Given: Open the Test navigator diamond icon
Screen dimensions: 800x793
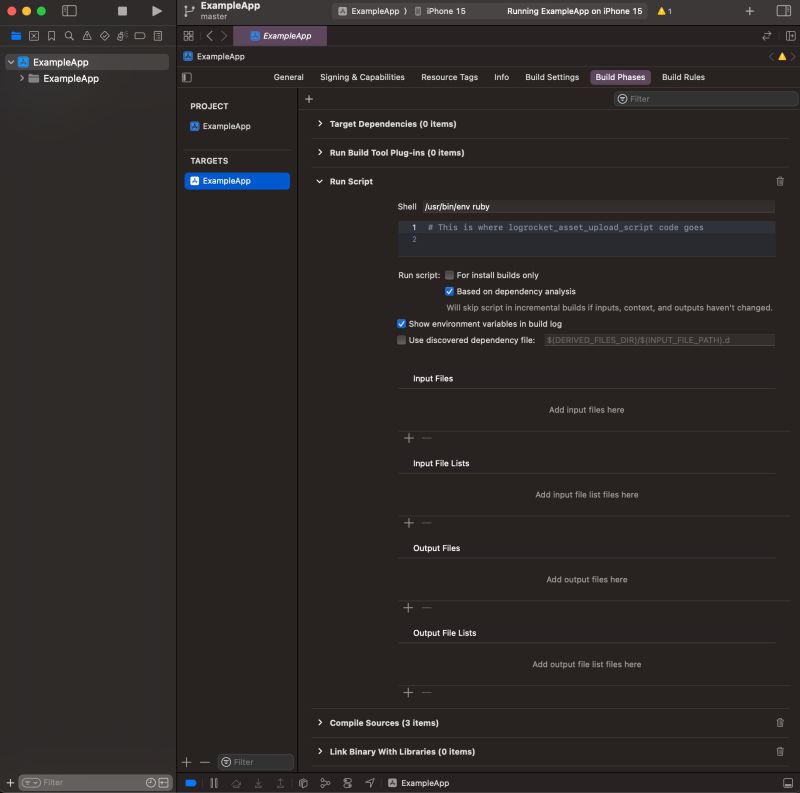Looking at the screenshot, I should (105, 36).
